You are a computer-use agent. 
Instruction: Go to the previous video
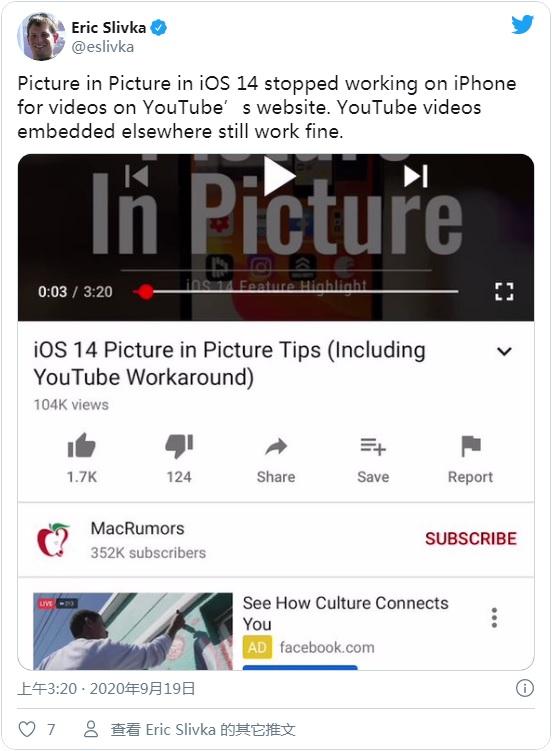137,176
